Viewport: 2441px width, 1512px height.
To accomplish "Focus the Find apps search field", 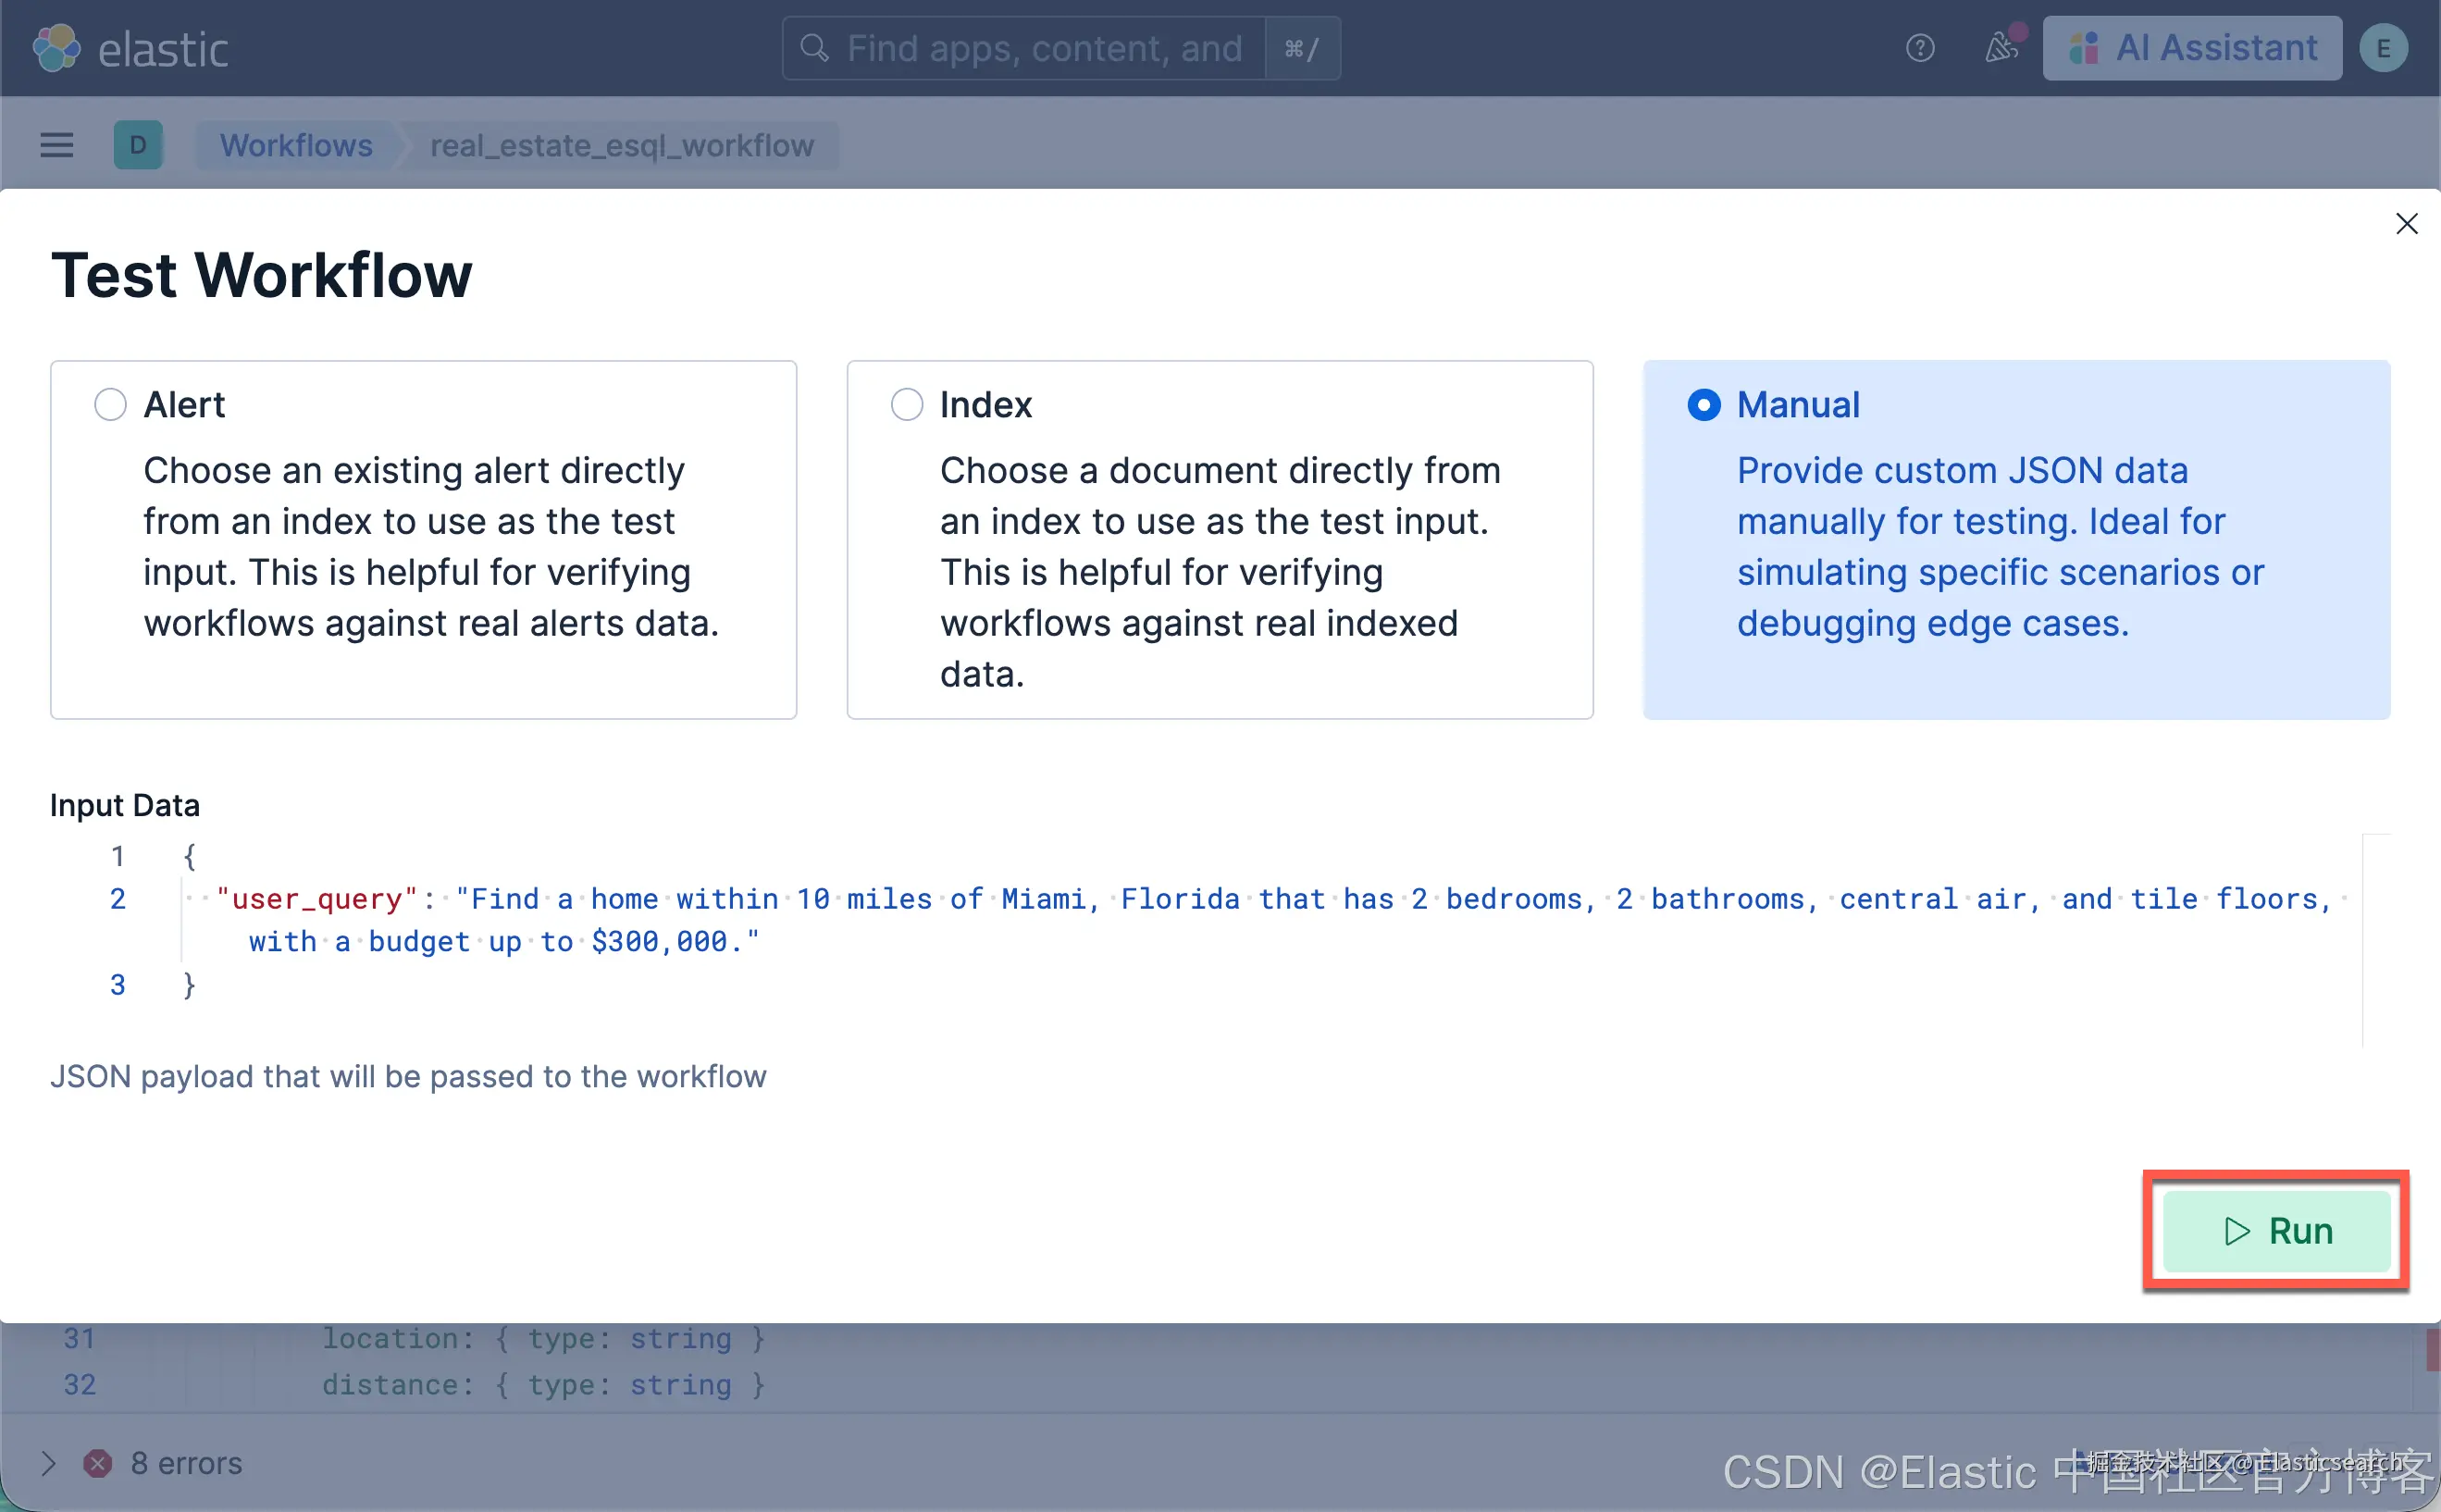I will pyautogui.click(x=1044, y=48).
